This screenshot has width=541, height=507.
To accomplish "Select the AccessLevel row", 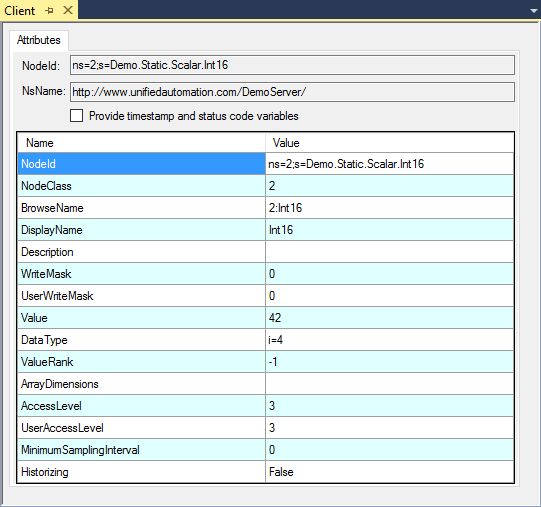I will (x=265, y=406).
